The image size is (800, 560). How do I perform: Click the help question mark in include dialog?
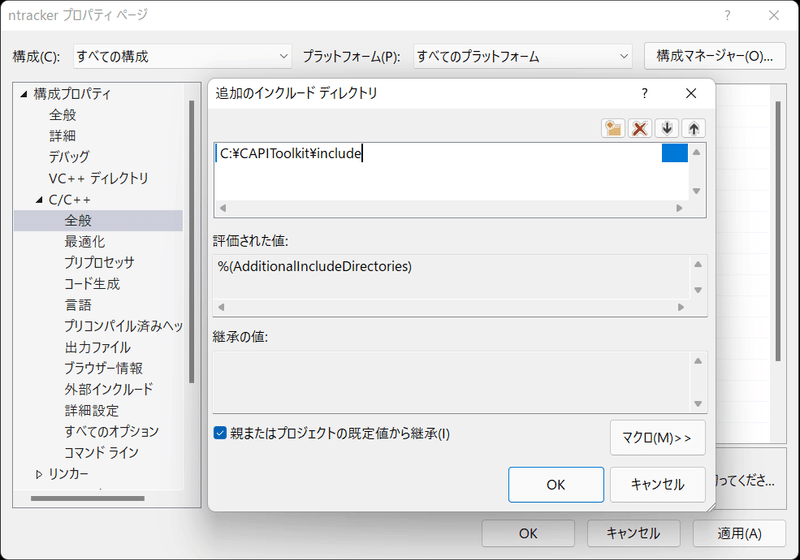coord(645,93)
